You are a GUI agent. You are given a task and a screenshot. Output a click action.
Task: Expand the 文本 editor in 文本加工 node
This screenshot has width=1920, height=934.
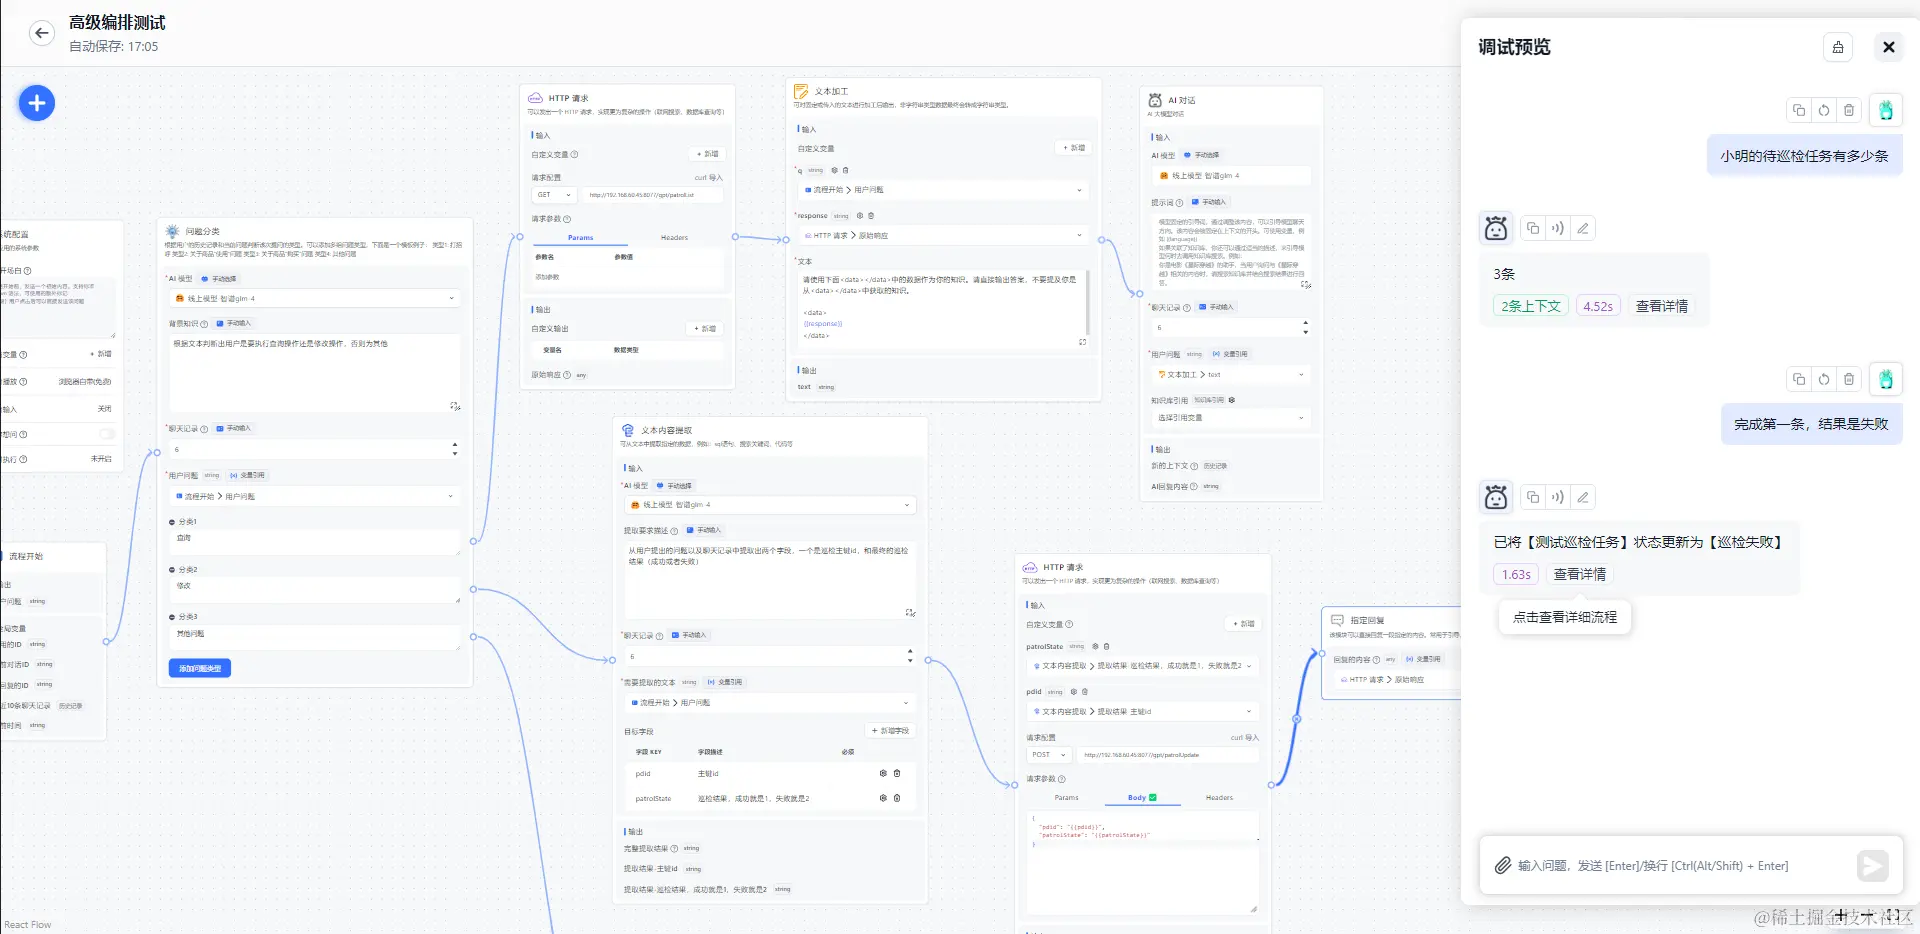1083,342
